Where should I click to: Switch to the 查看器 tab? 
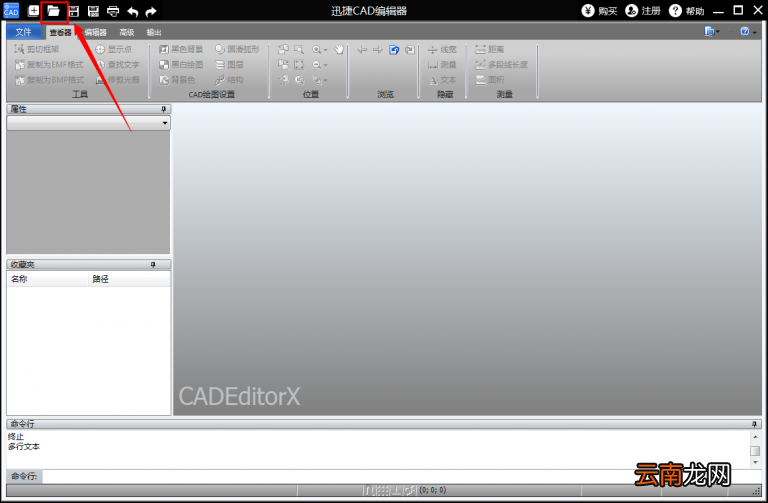(x=60, y=32)
